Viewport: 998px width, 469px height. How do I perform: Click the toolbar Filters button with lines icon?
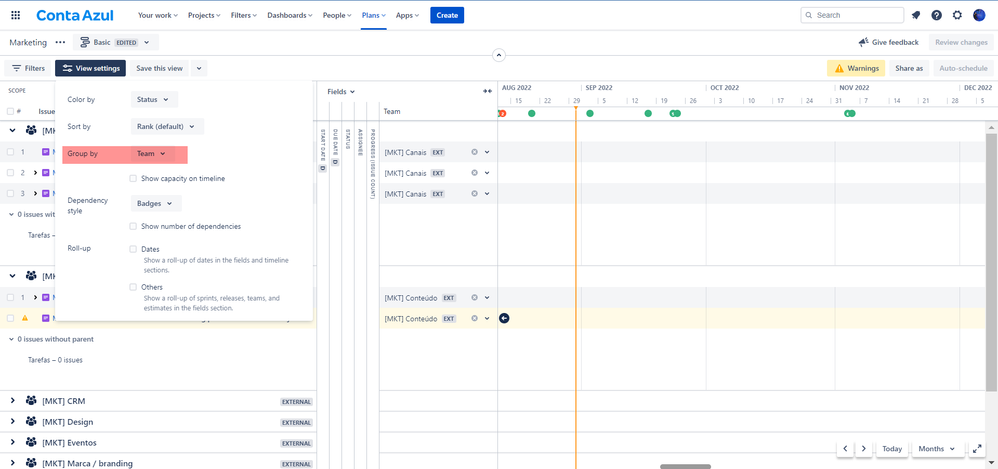point(29,68)
